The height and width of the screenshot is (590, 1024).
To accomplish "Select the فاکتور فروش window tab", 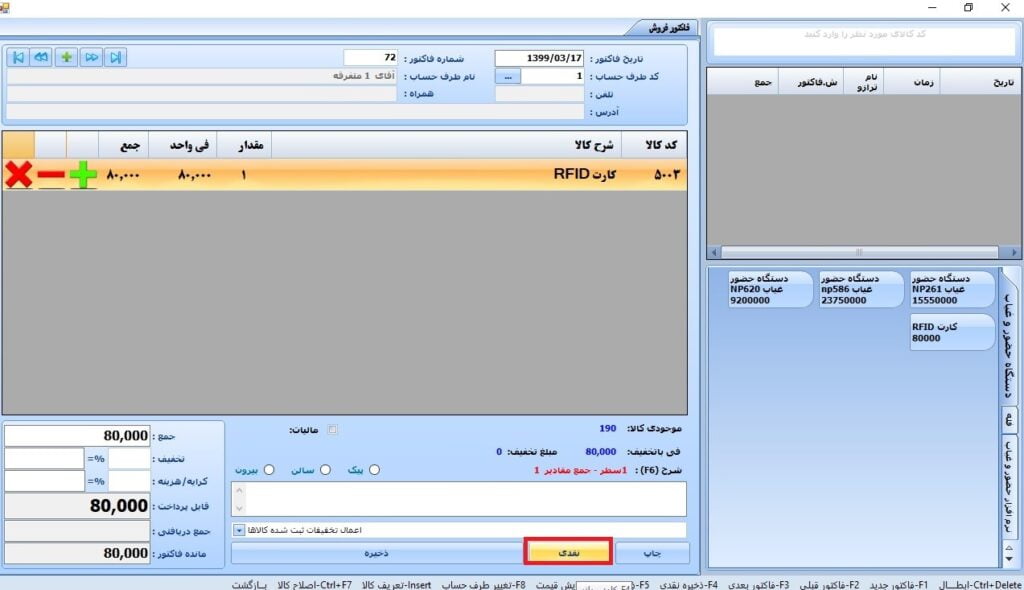I will 667,27.
